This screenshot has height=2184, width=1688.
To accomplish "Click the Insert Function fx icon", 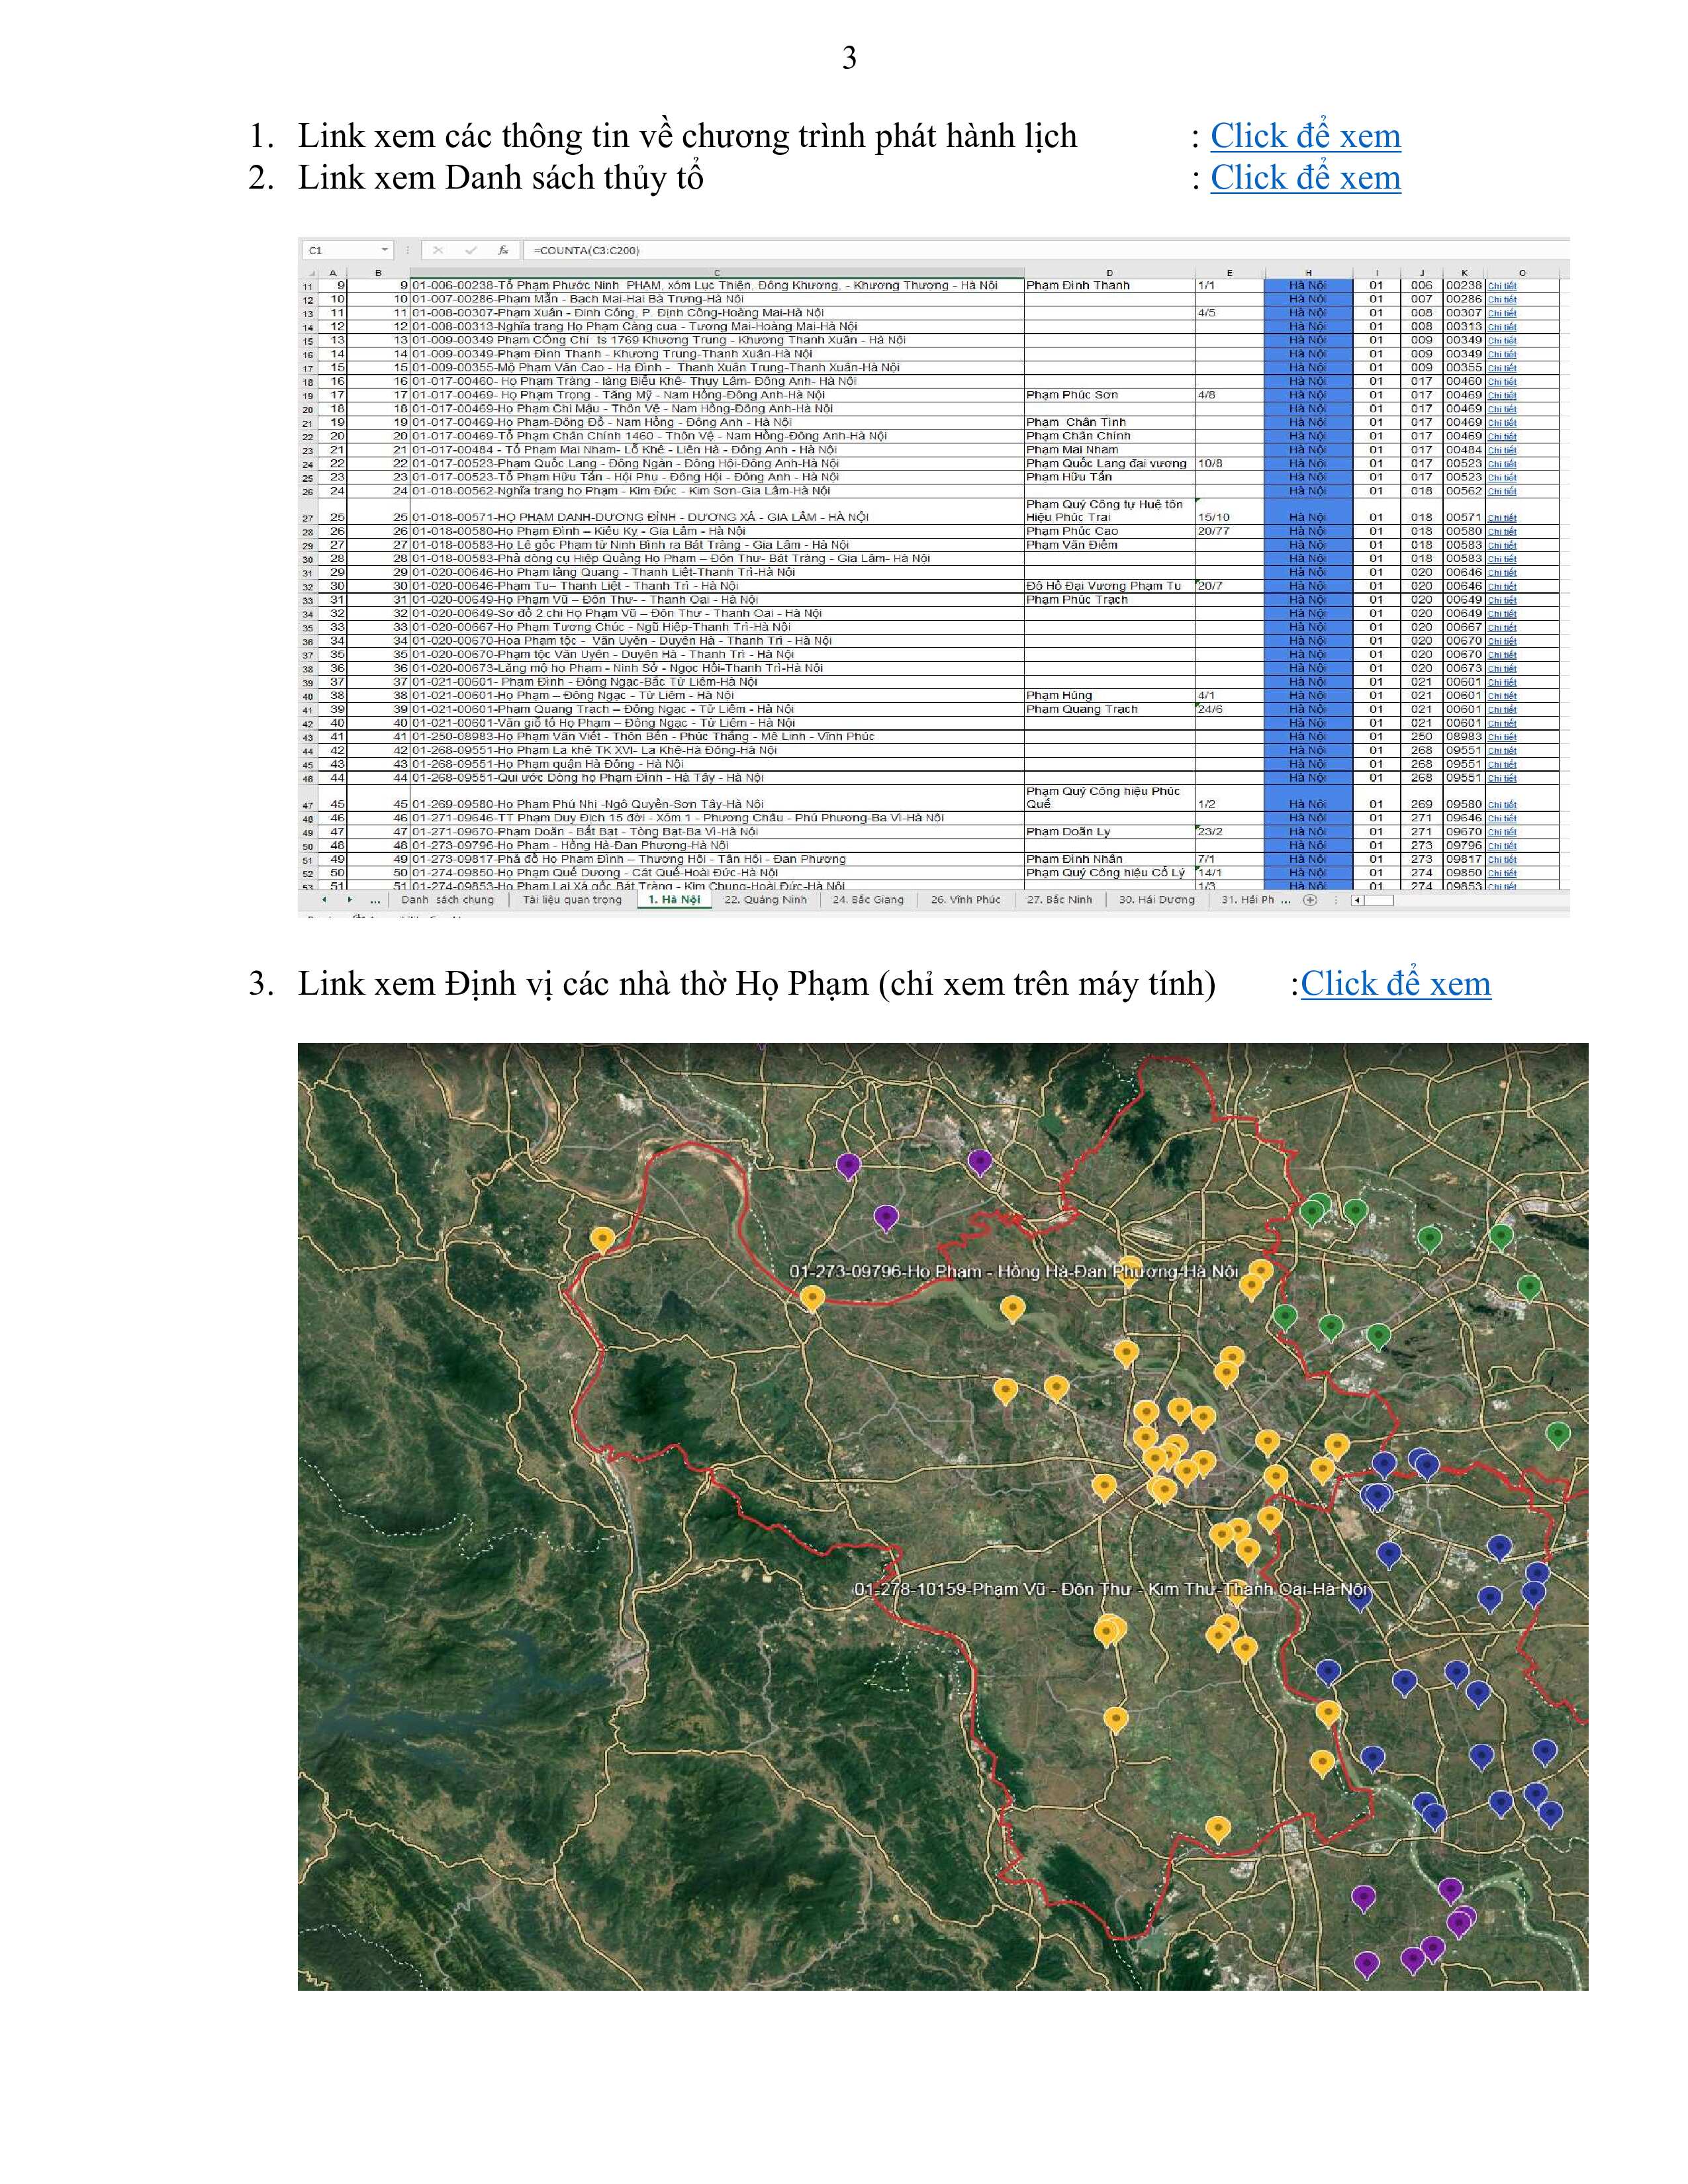I will (x=503, y=250).
